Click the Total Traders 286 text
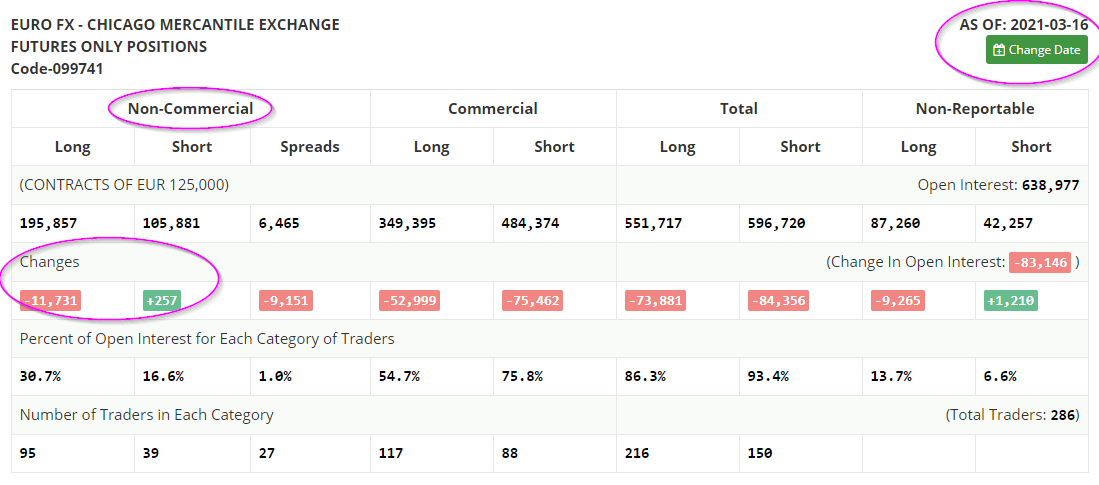 [1013, 414]
